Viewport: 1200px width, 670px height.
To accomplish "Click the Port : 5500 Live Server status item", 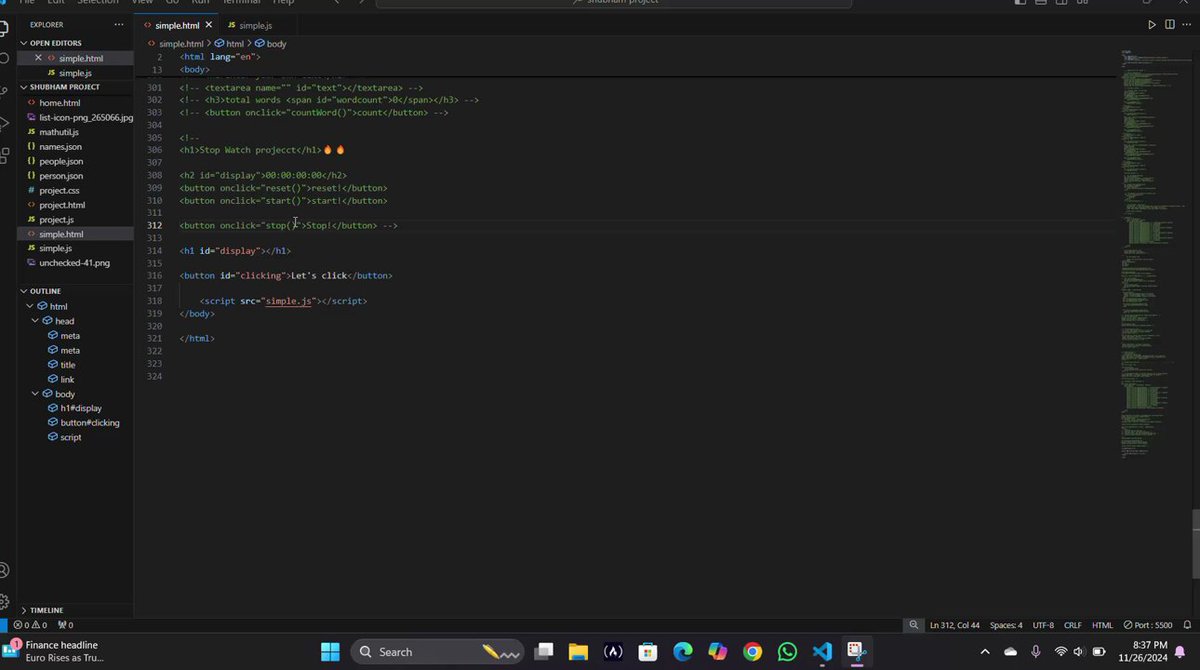I will (1147, 625).
